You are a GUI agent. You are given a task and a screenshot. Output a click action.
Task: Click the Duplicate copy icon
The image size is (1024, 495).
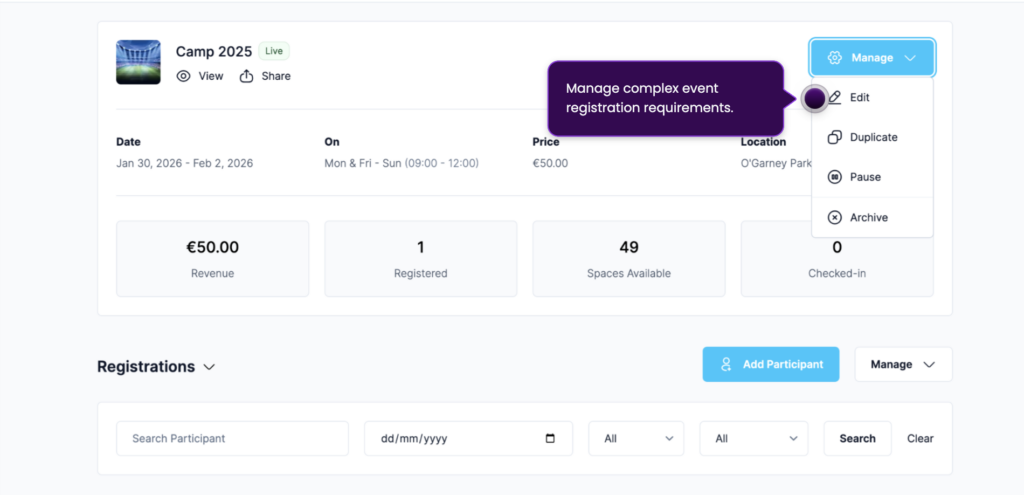click(x=835, y=137)
